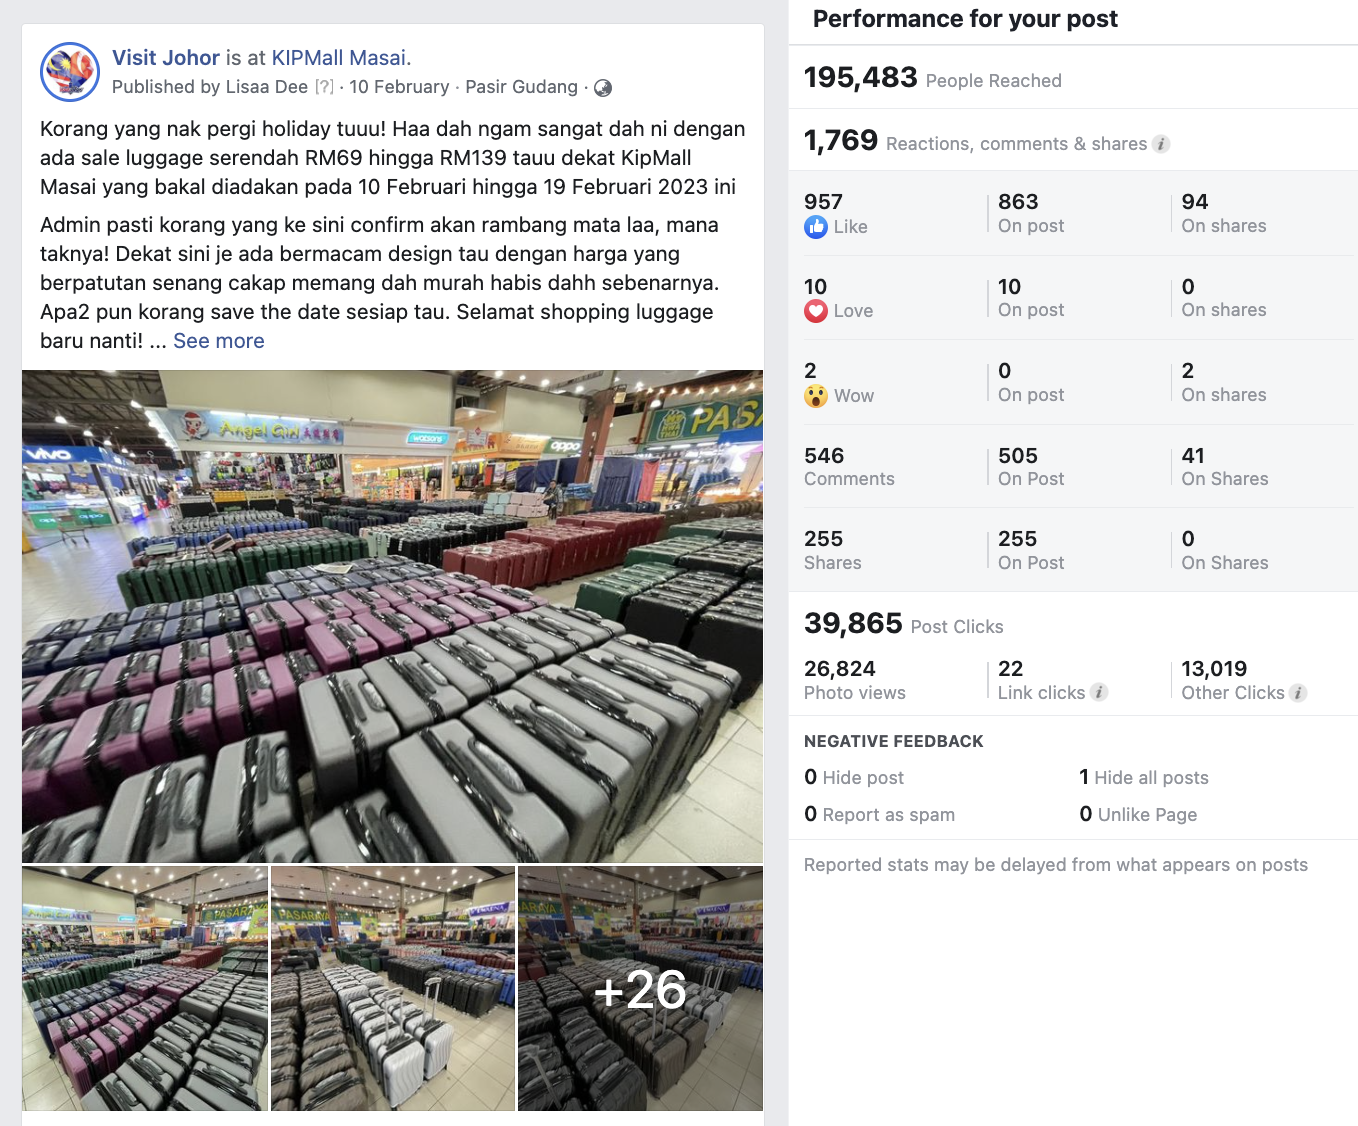Click the 546 Comments count

tap(849, 467)
